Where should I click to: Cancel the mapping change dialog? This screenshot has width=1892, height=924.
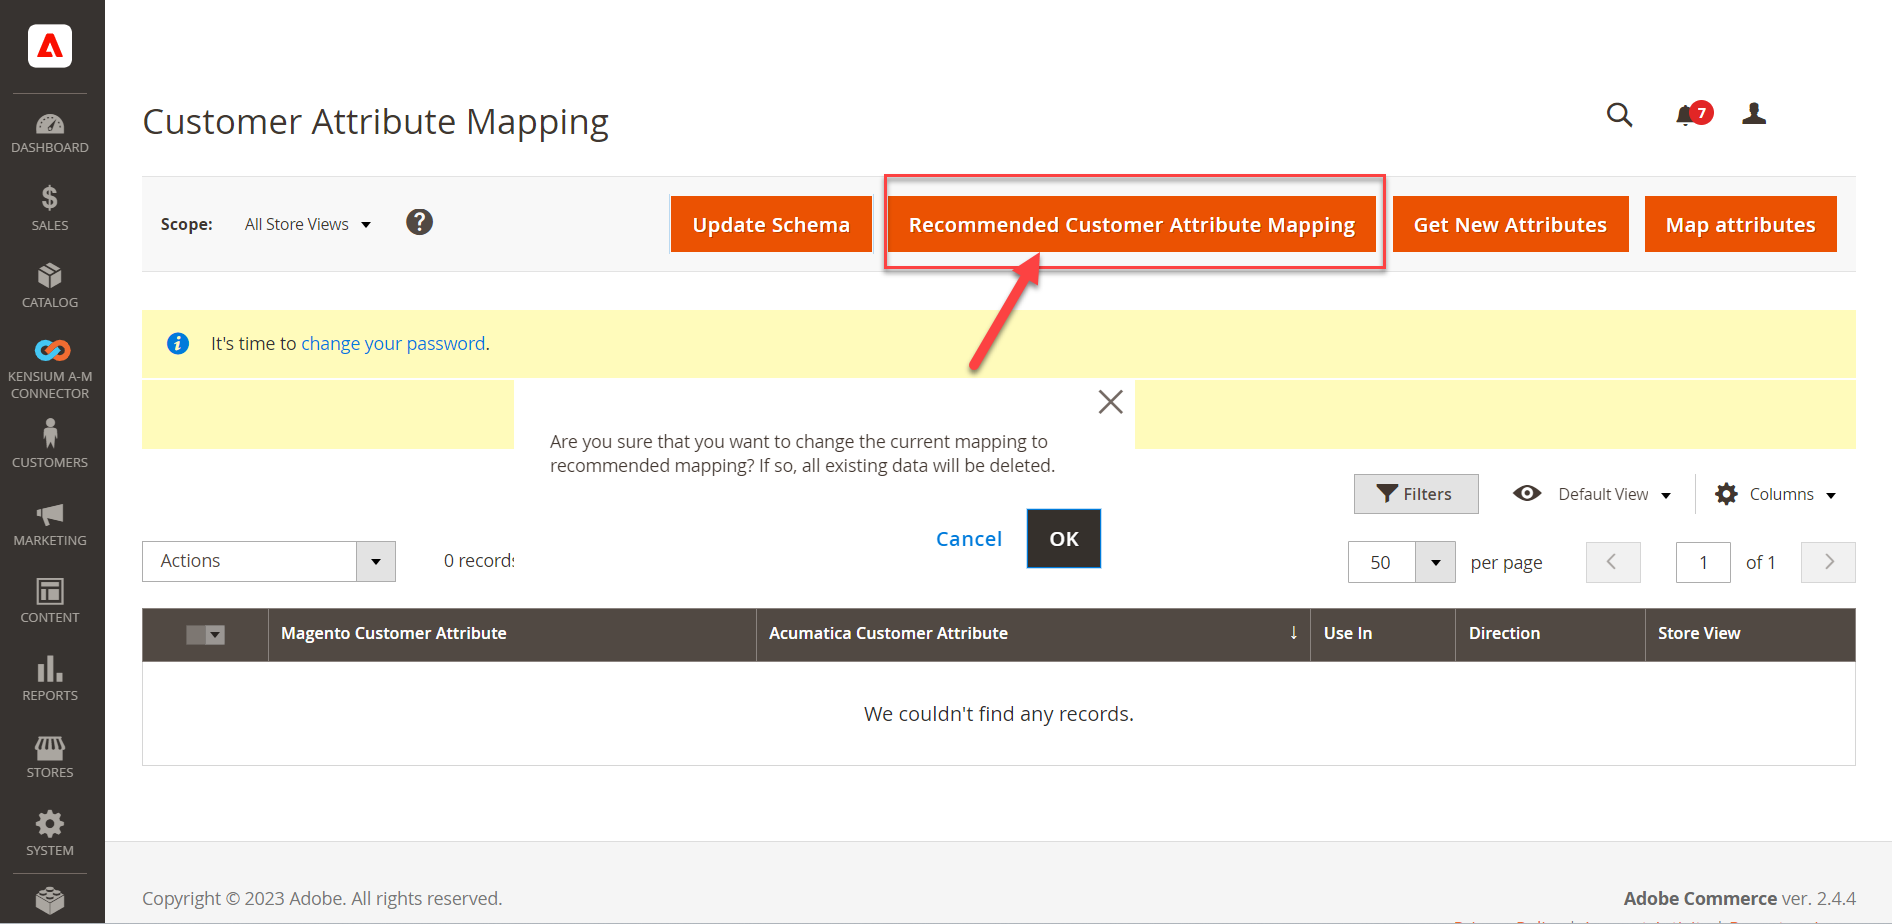pos(969,539)
